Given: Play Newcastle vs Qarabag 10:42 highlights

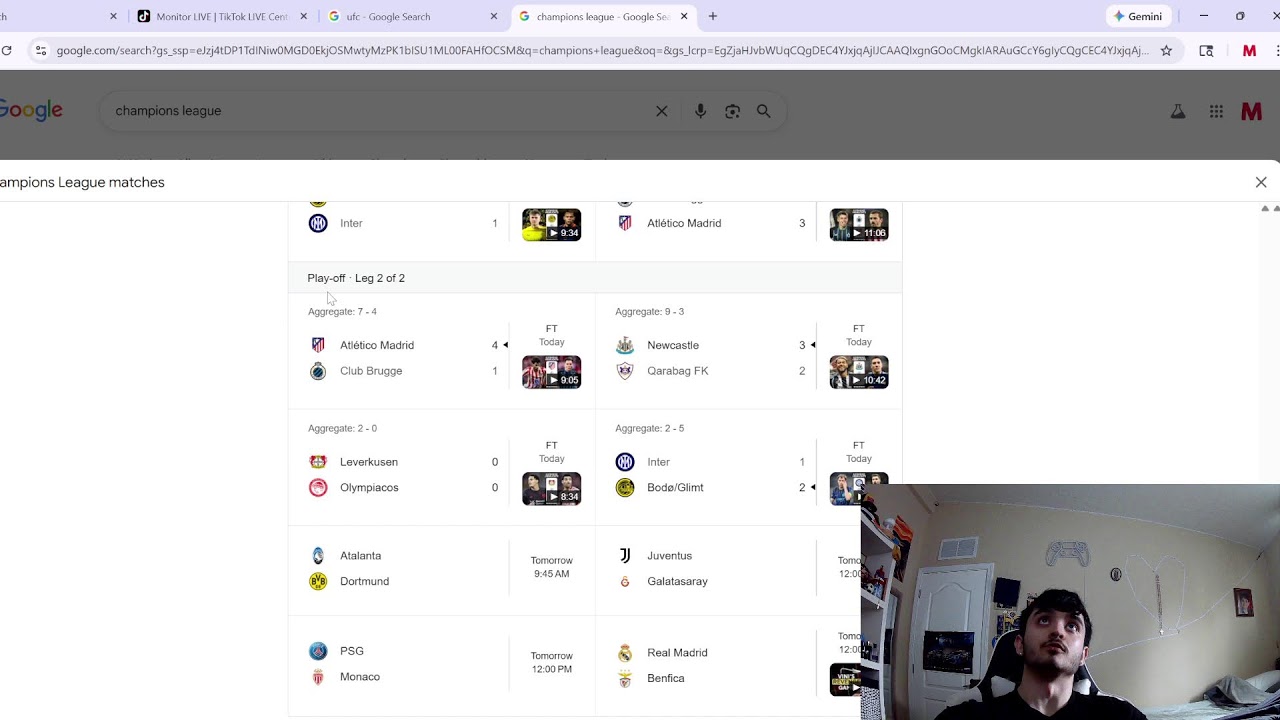Looking at the screenshot, I should click(858, 371).
